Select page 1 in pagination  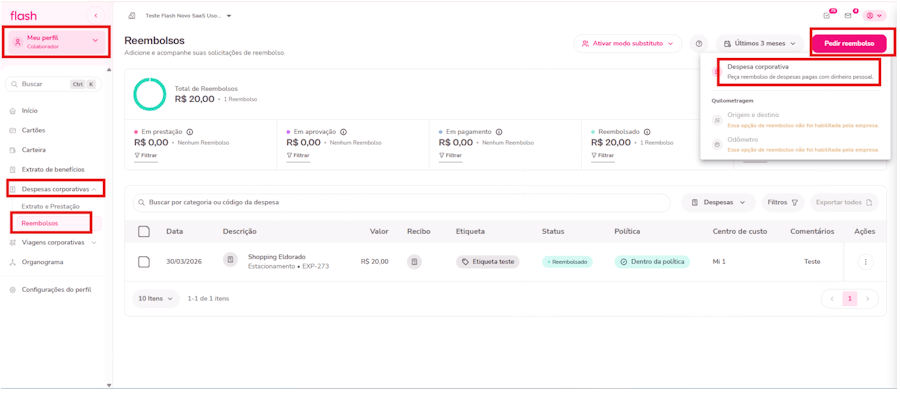click(850, 299)
